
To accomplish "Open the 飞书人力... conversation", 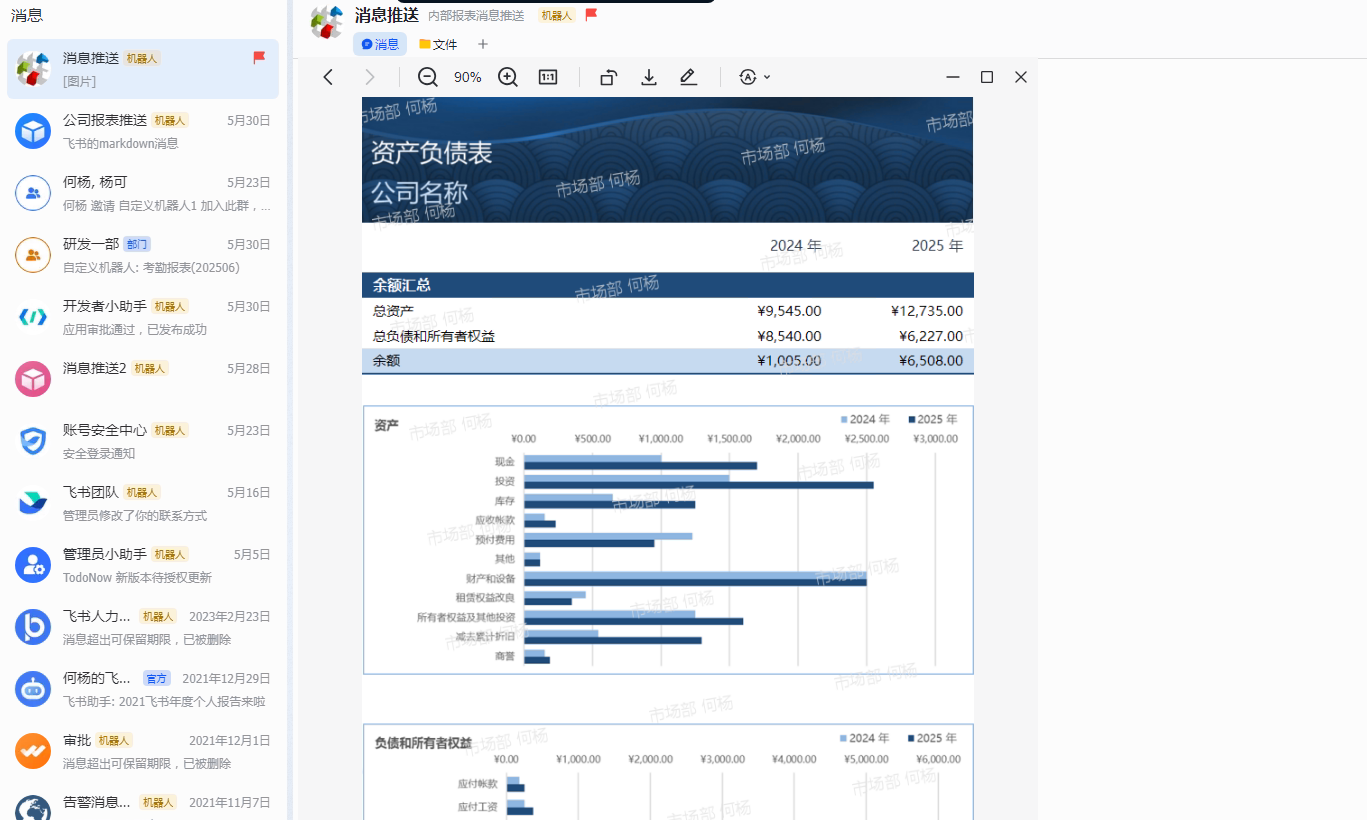I will point(143,627).
